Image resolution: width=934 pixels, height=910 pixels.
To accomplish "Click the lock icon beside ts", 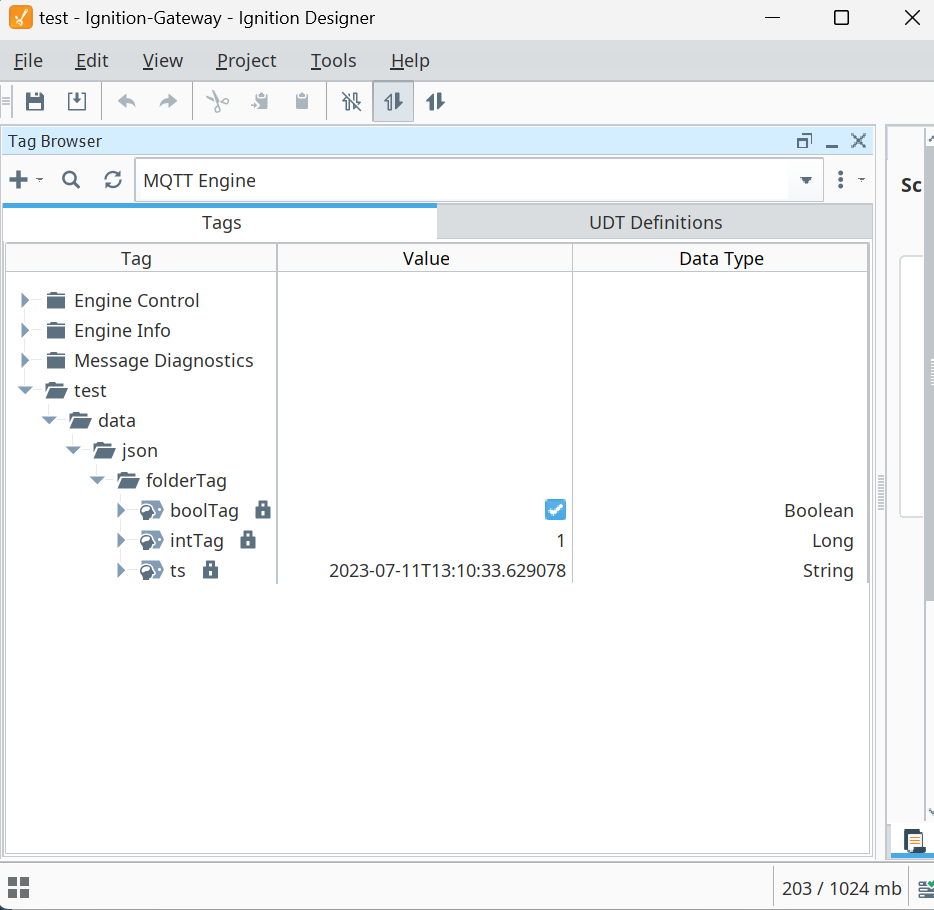I will coord(210,570).
